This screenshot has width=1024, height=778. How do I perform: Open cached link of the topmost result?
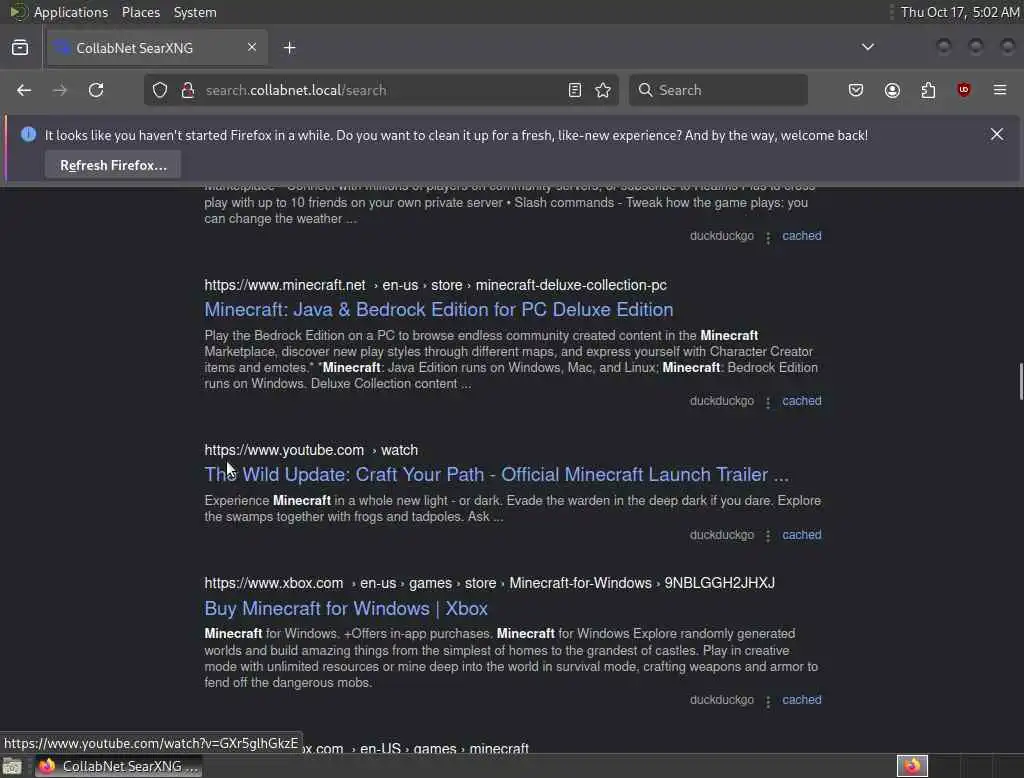coord(802,236)
